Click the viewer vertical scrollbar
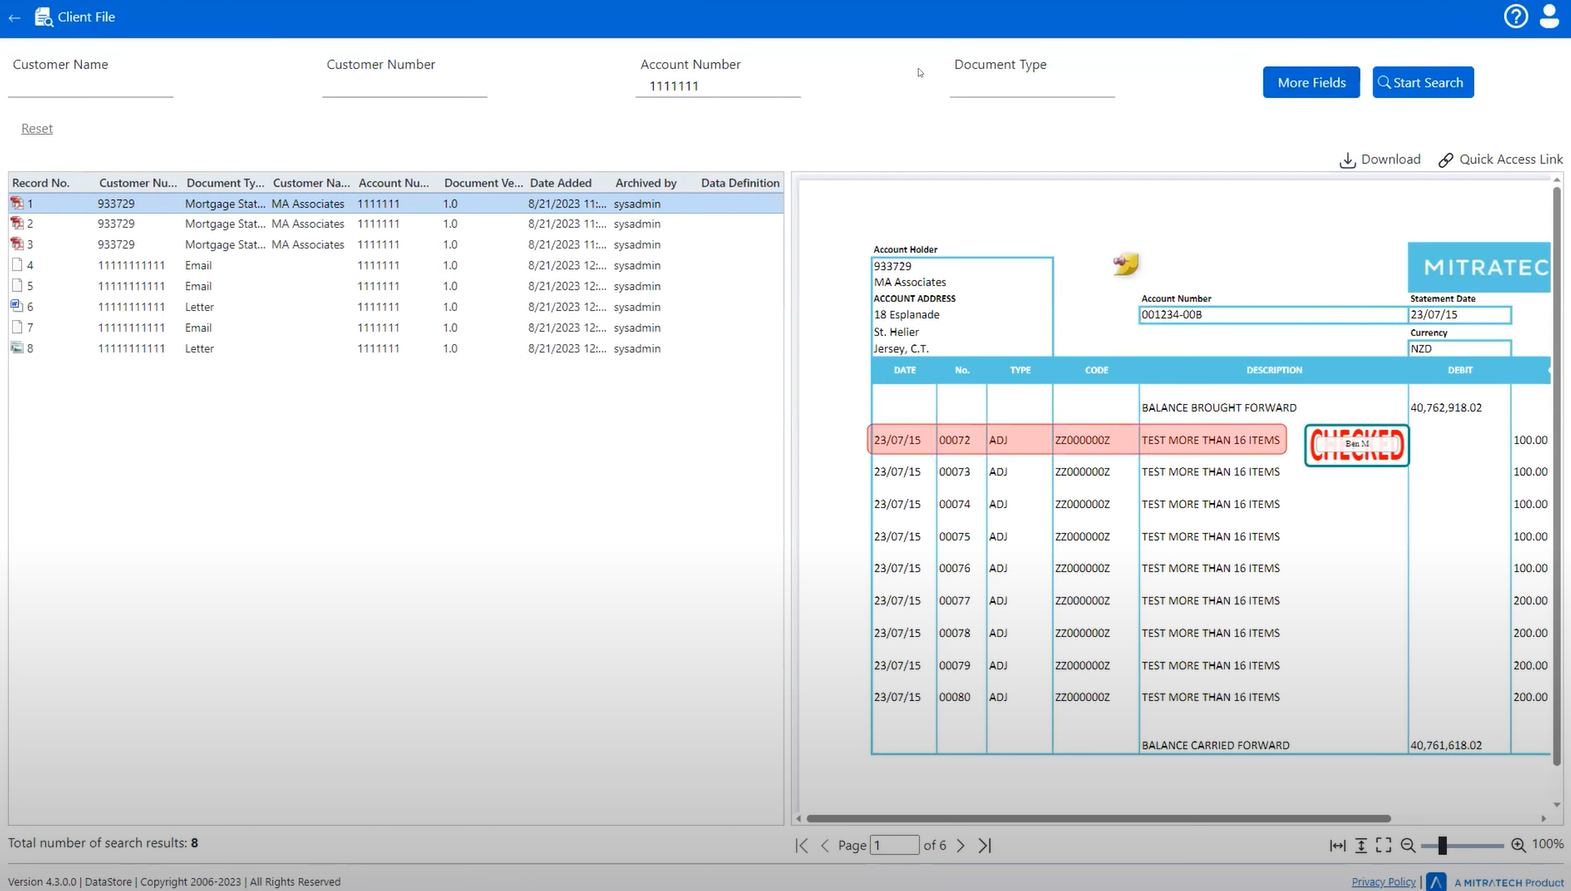Image resolution: width=1571 pixels, height=891 pixels. point(1557,475)
